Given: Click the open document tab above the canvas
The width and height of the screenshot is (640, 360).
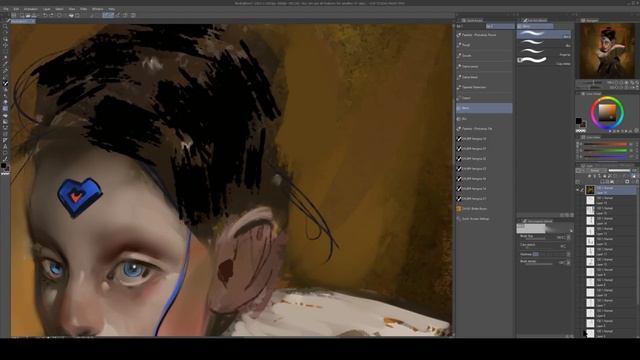Looking at the screenshot, I should pos(22,21).
